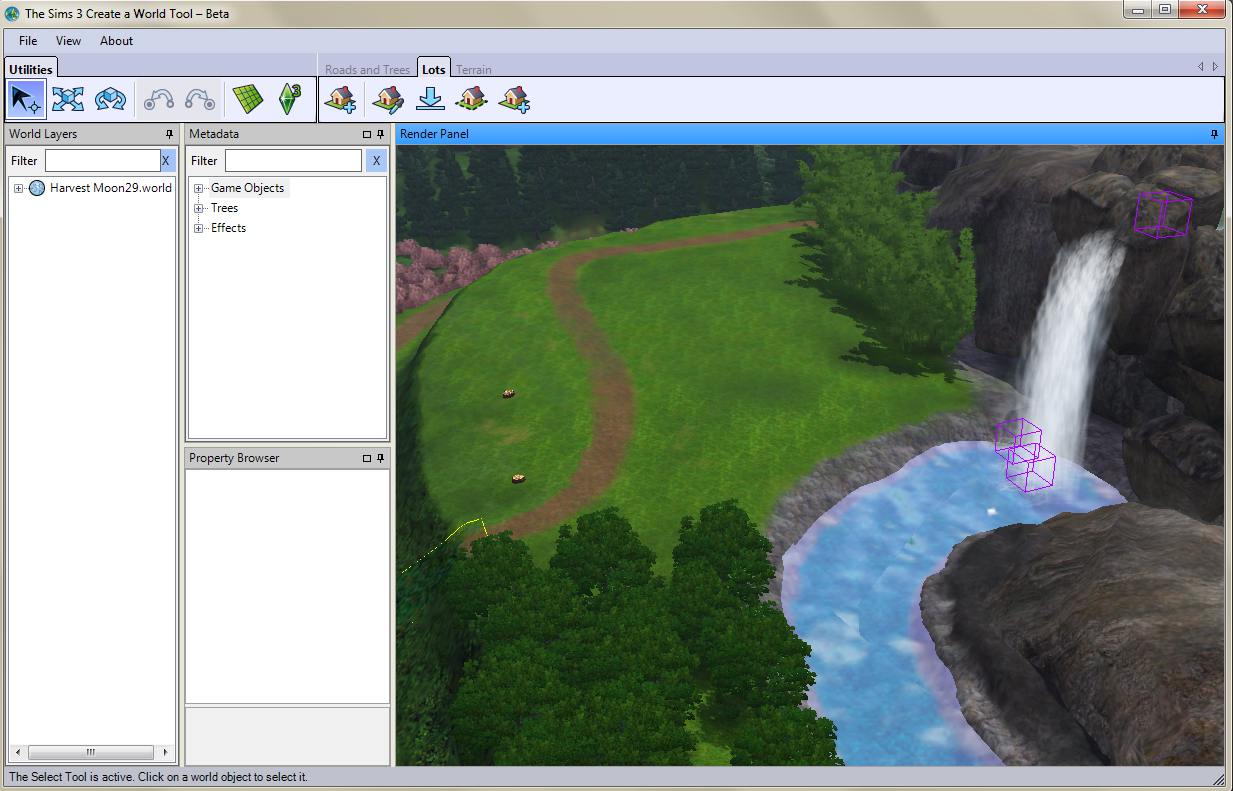Select Effects in Metadata tree

point(228,228)
